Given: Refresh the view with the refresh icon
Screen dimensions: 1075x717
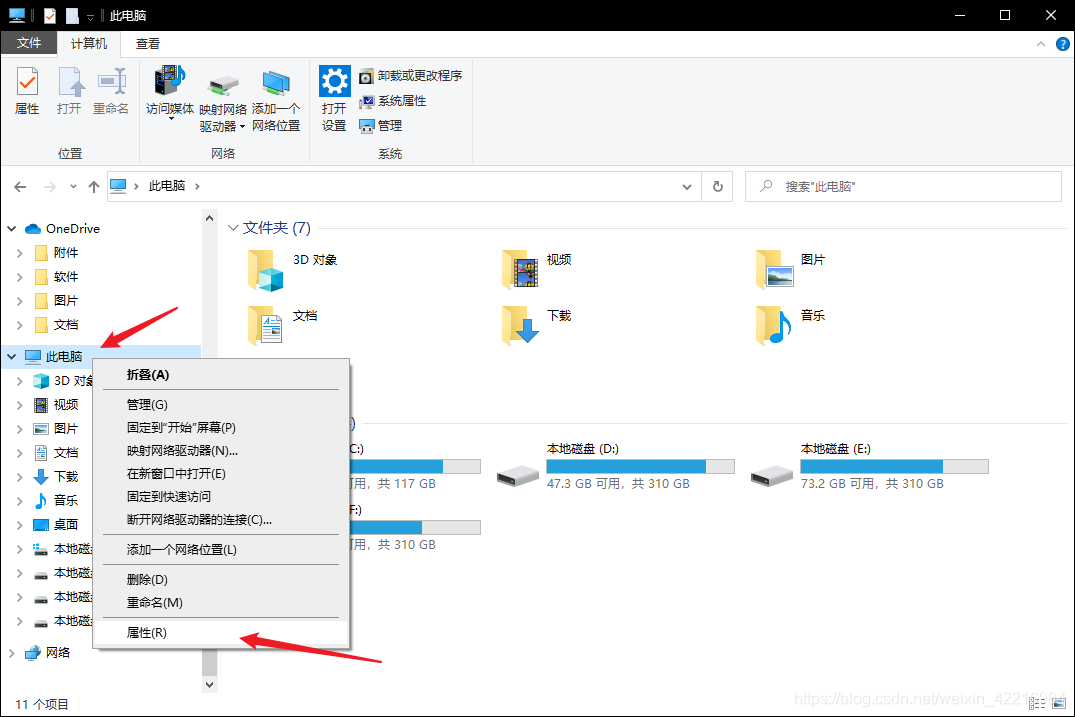Looking at the screenshot, I should tap(717, 186).
